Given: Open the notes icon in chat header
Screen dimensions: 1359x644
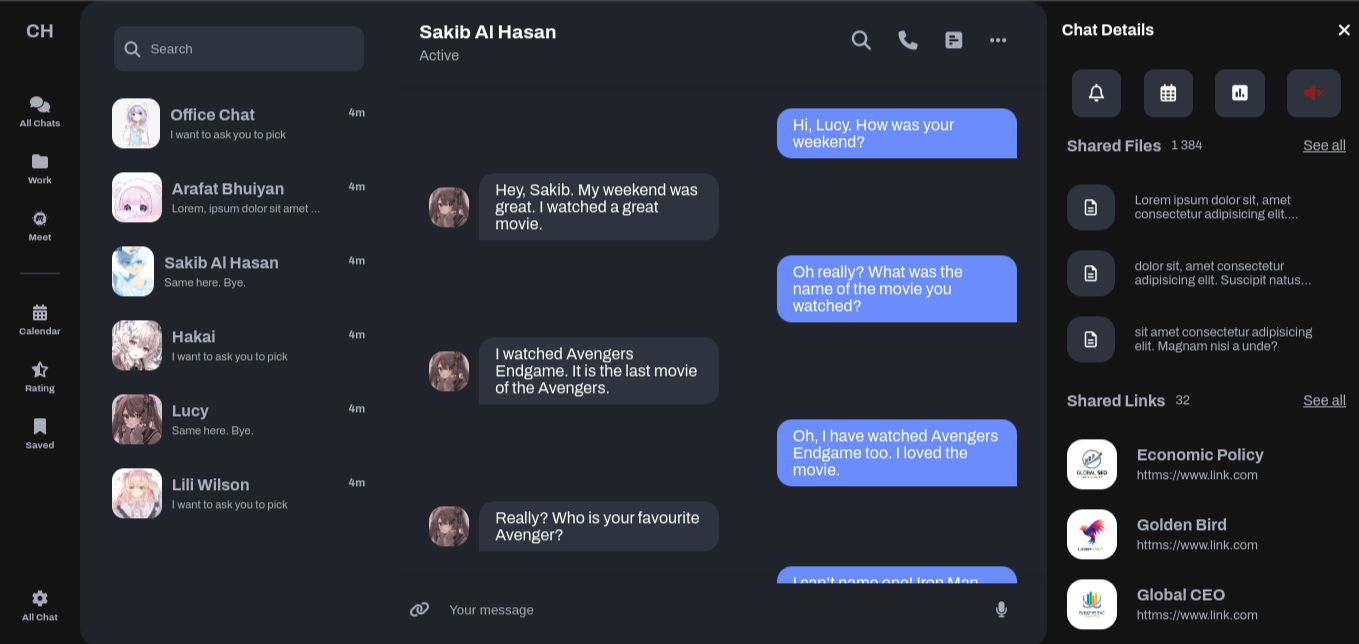Looking at the screenshot, I should [x=954, y=40].
